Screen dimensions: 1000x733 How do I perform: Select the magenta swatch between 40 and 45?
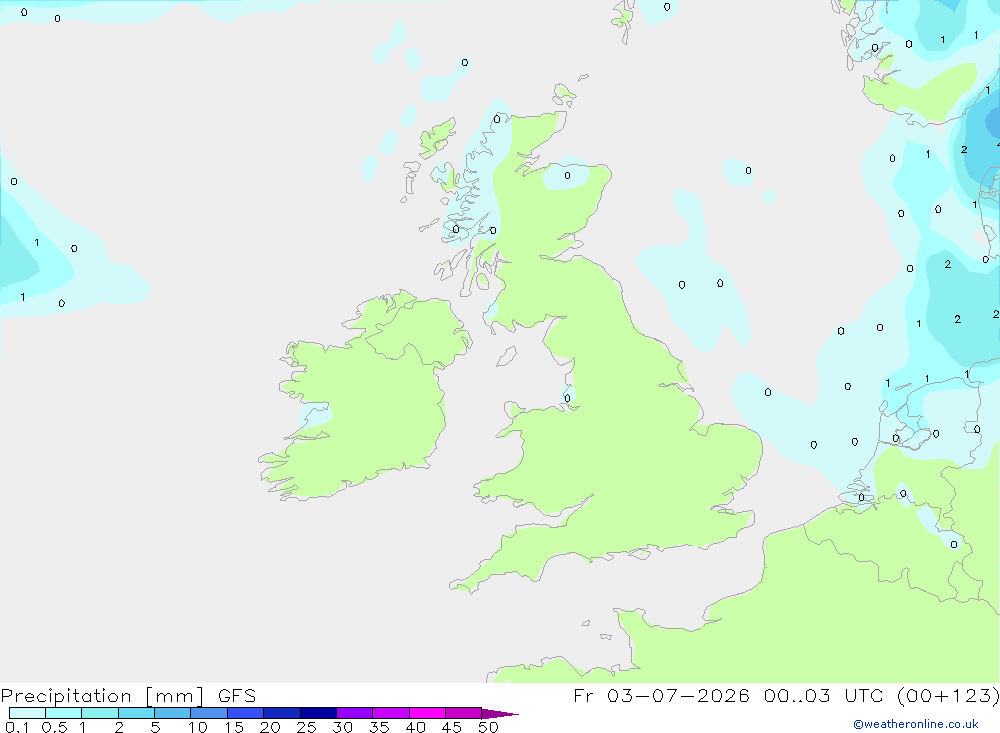[427, 713]
